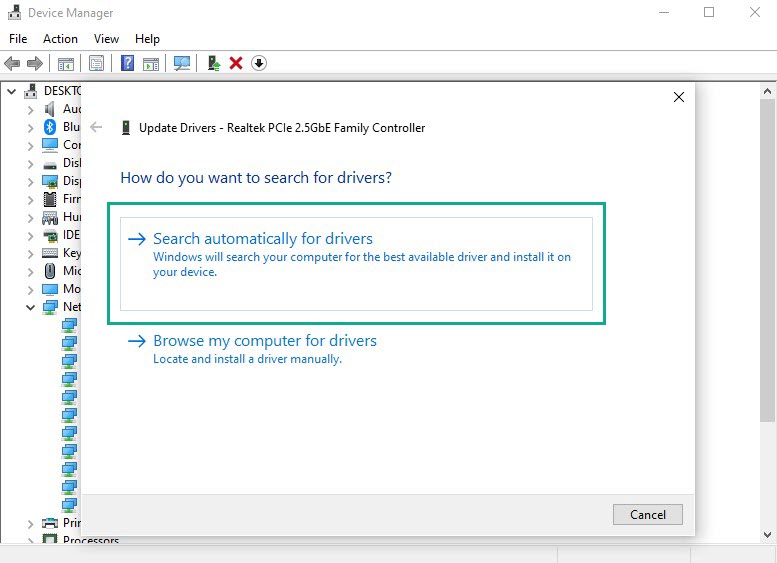Expand the Keyboards category chevron
This screenshot has height=563, width=777.
click(30, 254)
